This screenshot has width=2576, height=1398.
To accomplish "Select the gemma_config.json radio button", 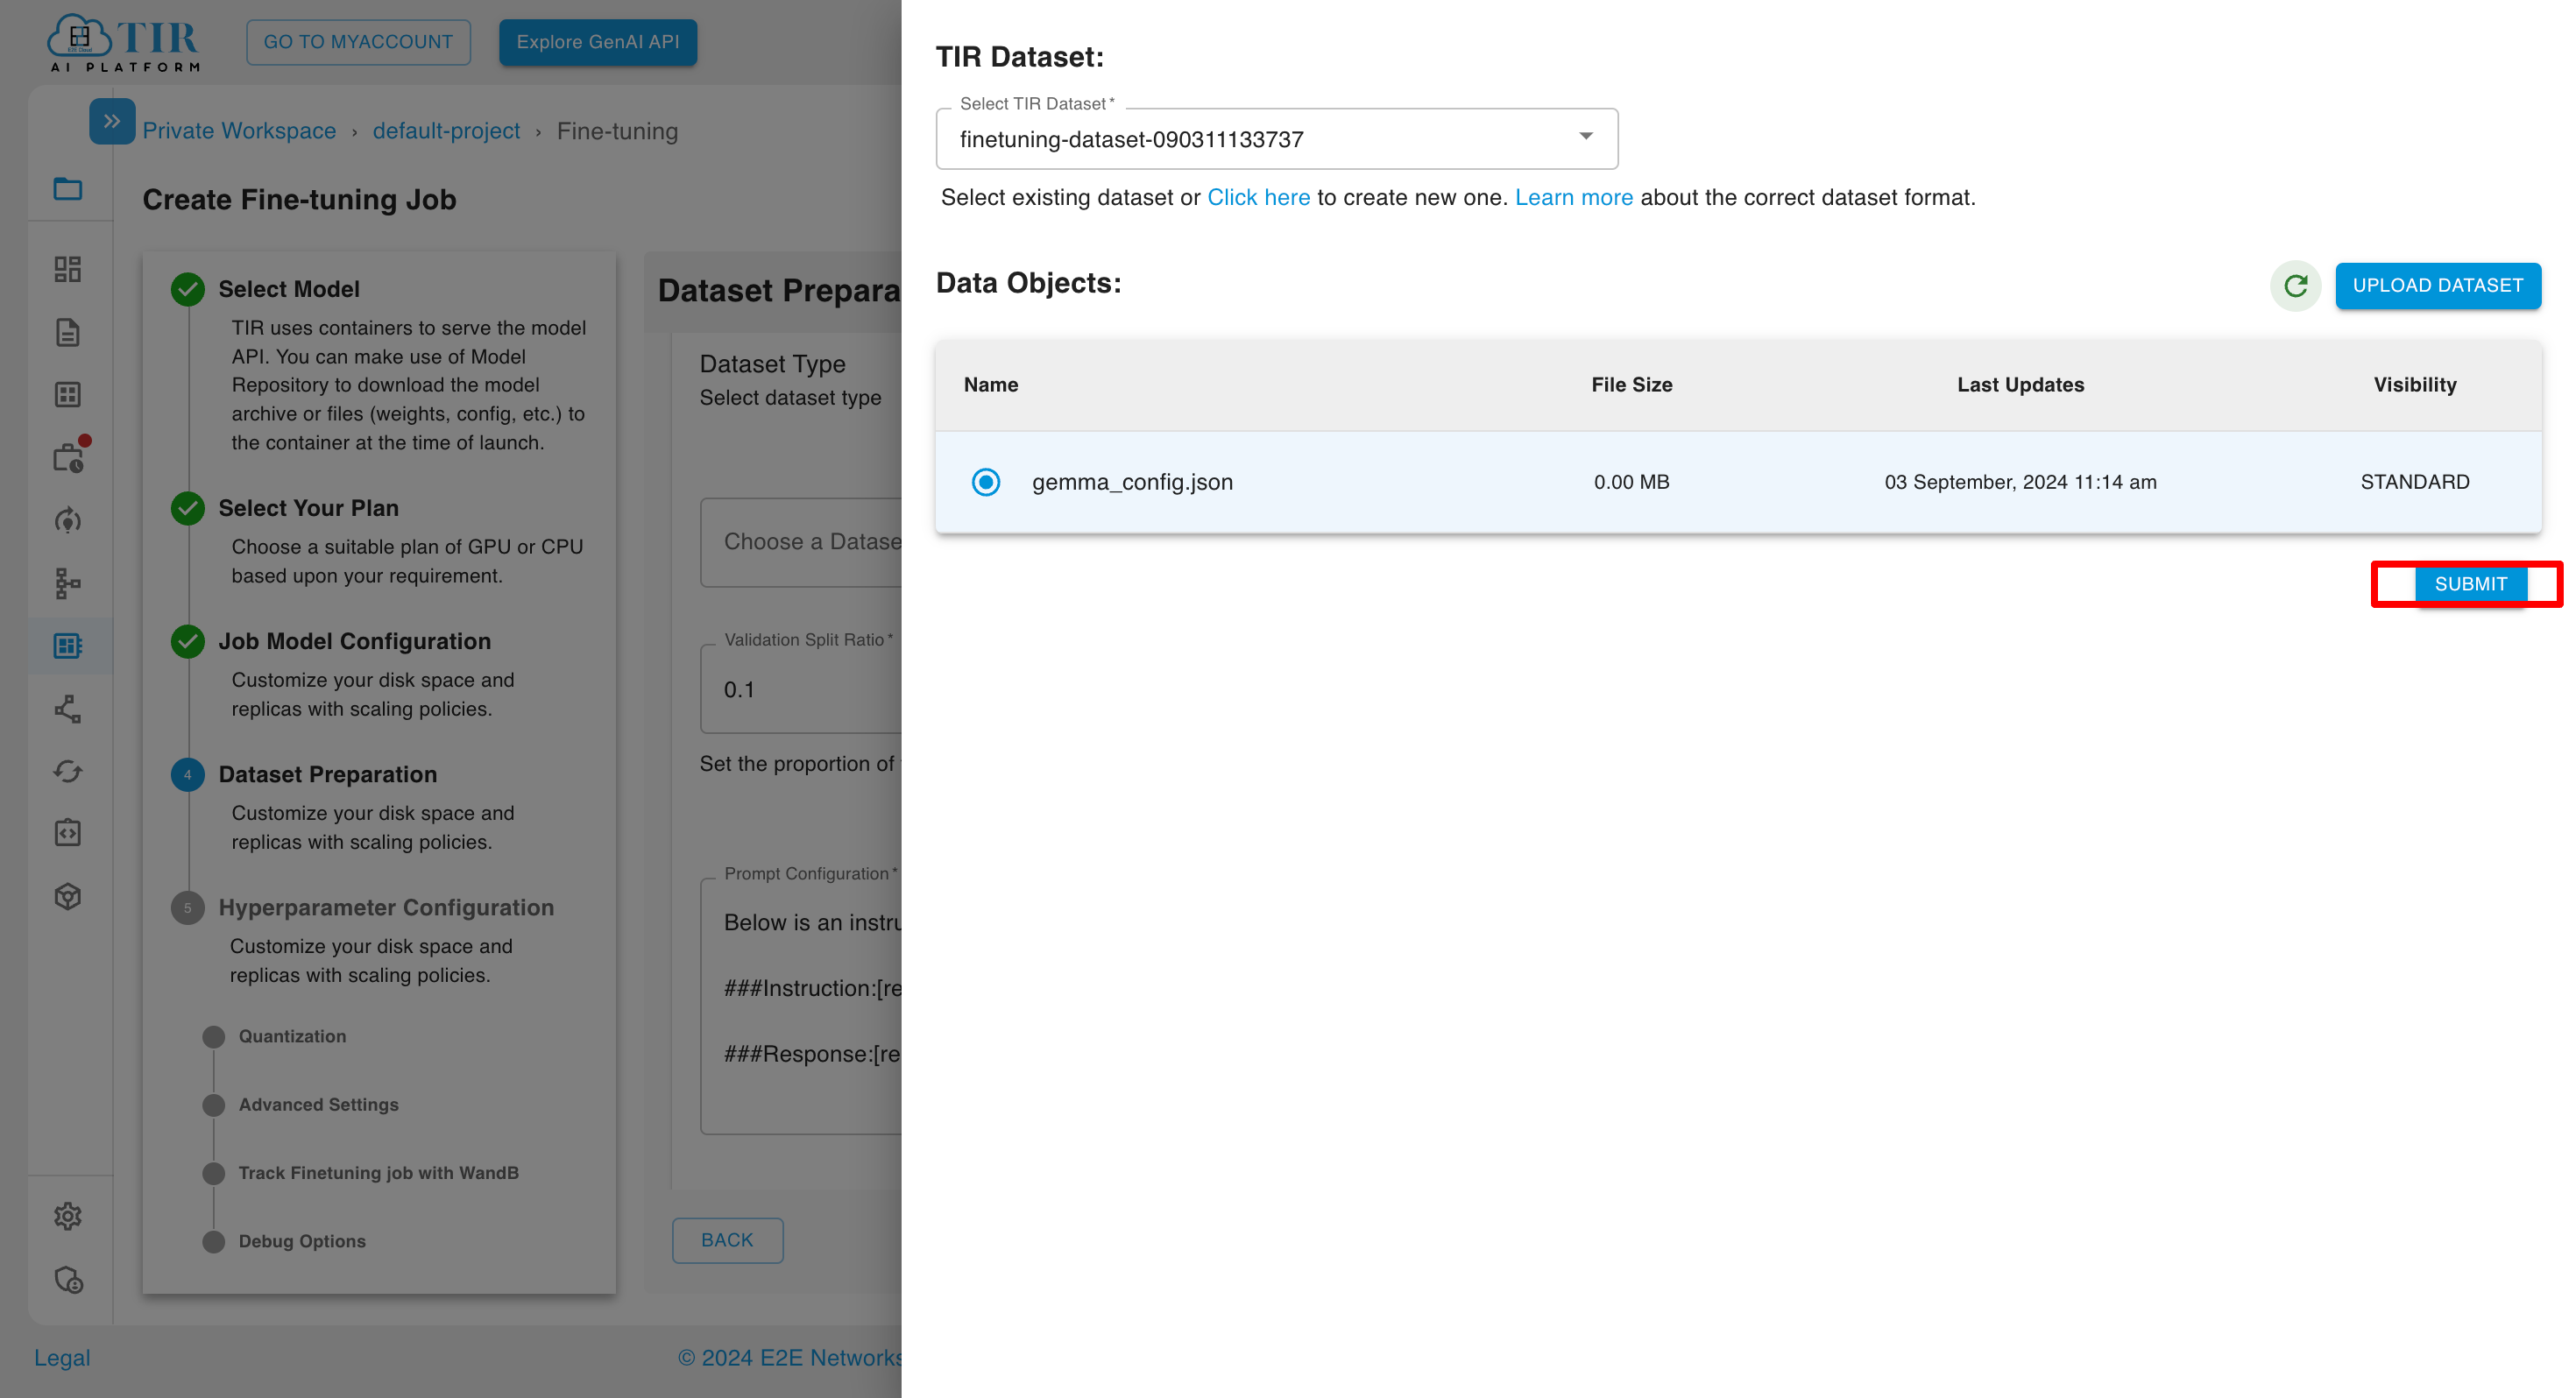I will point(986,482).
